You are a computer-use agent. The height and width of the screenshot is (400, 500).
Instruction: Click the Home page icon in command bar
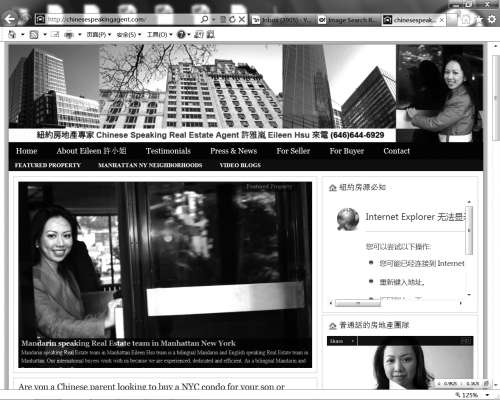pyautogui.click(x=12, y=34)
